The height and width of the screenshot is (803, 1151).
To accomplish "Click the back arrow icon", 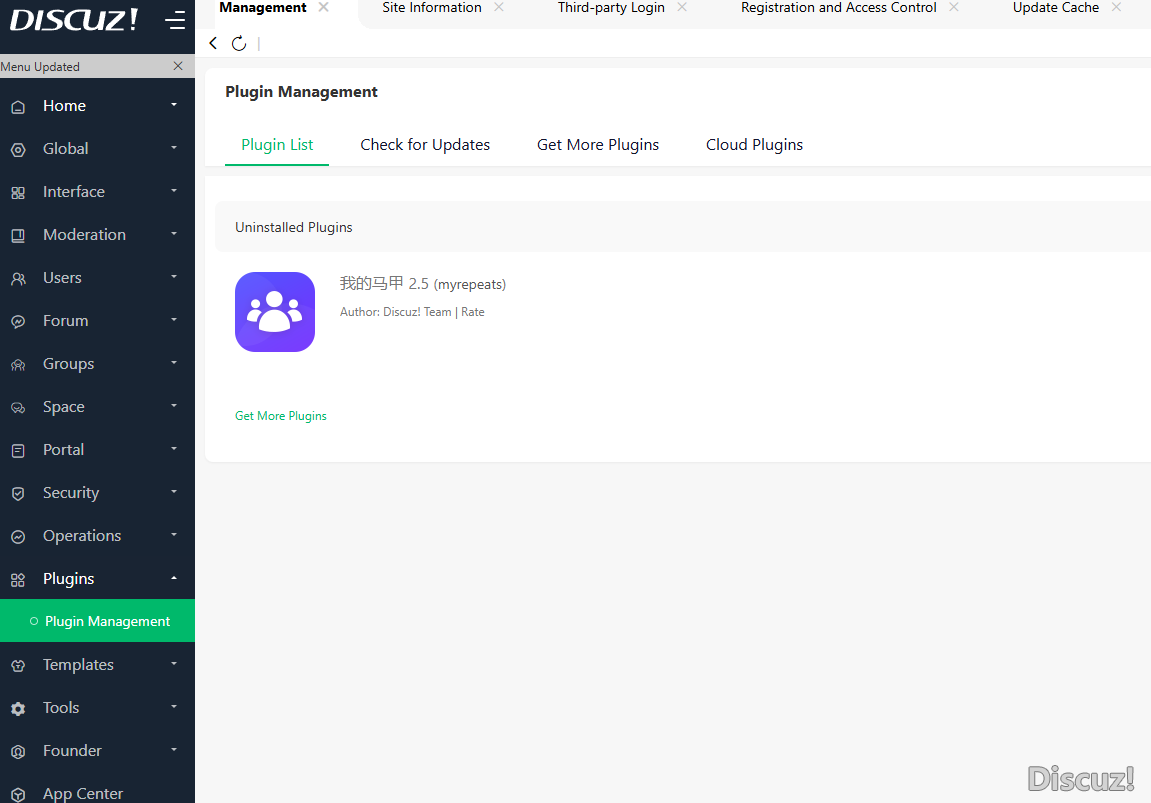I will pyautogui.click(x=213, y=43).
